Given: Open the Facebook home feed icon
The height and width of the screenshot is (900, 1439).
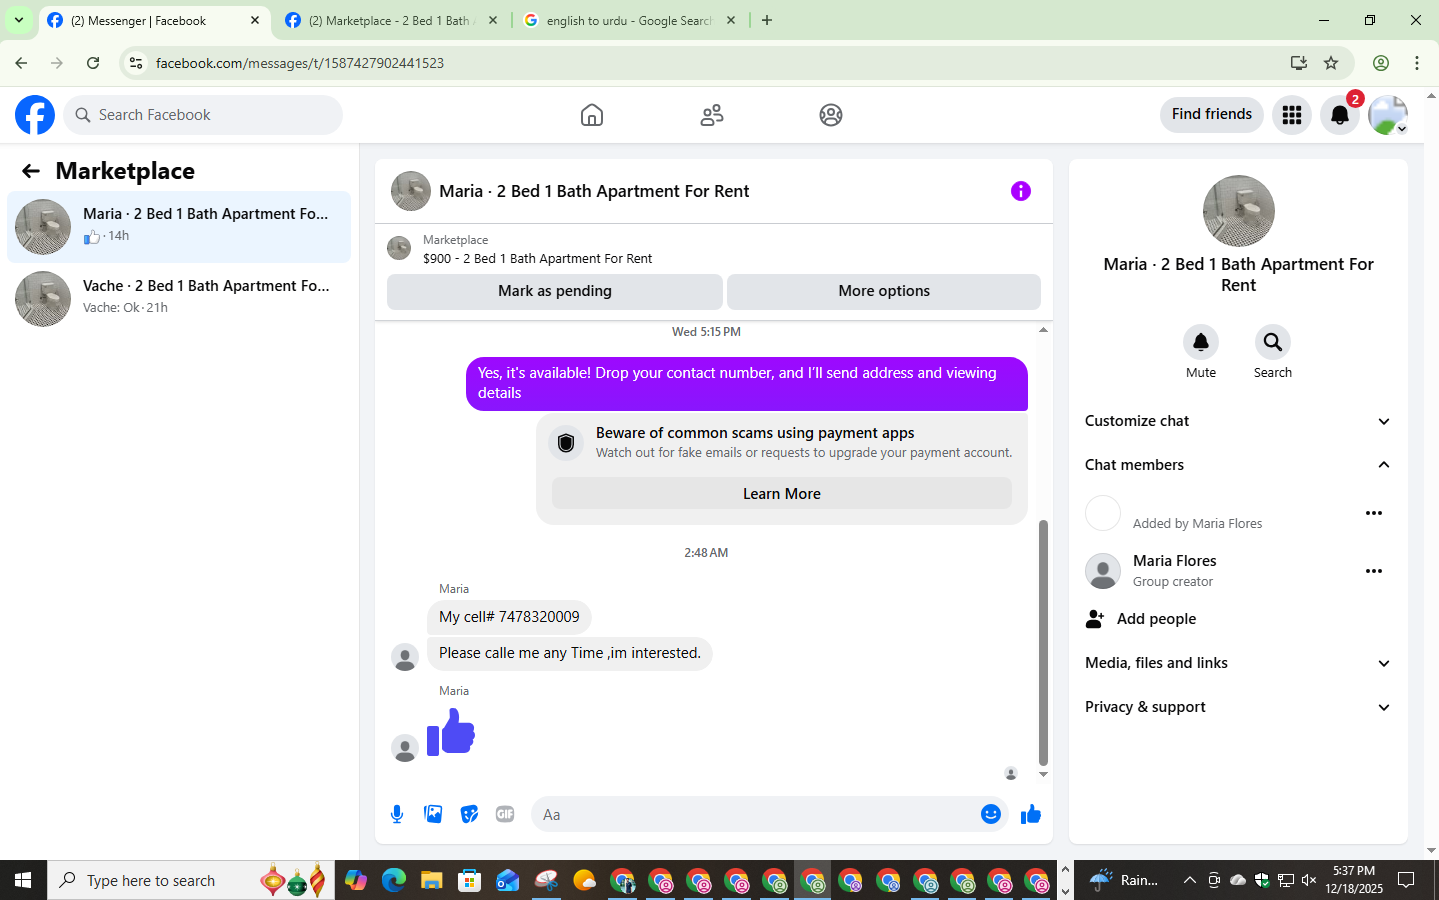Looking at the screenshot, I should pyautogui.click(x=592, y=115).
